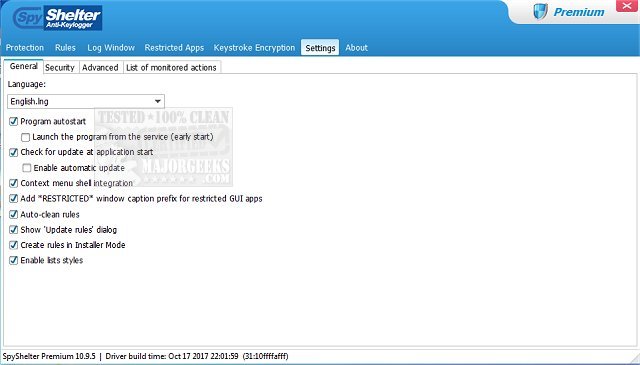Toggle Show 'Update rules' dialog checkbox
This screenshot has width=640, height=365.
point(13,230)
